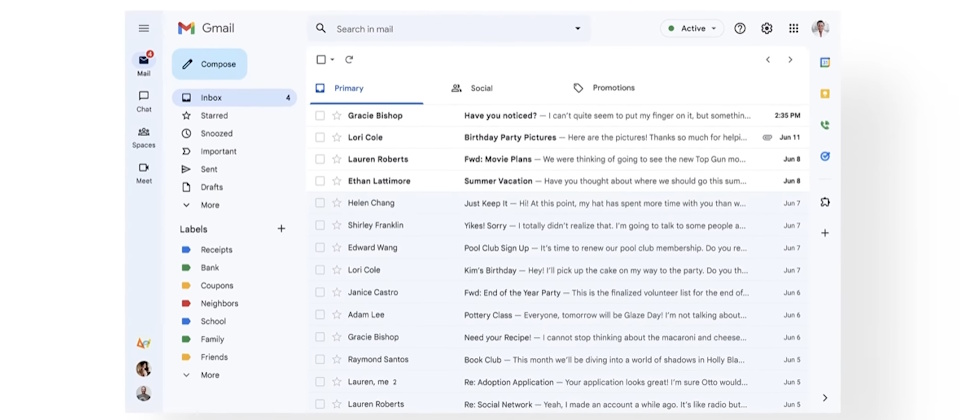Open the Settings gear icon
The image size is (960, 420).
767,29
